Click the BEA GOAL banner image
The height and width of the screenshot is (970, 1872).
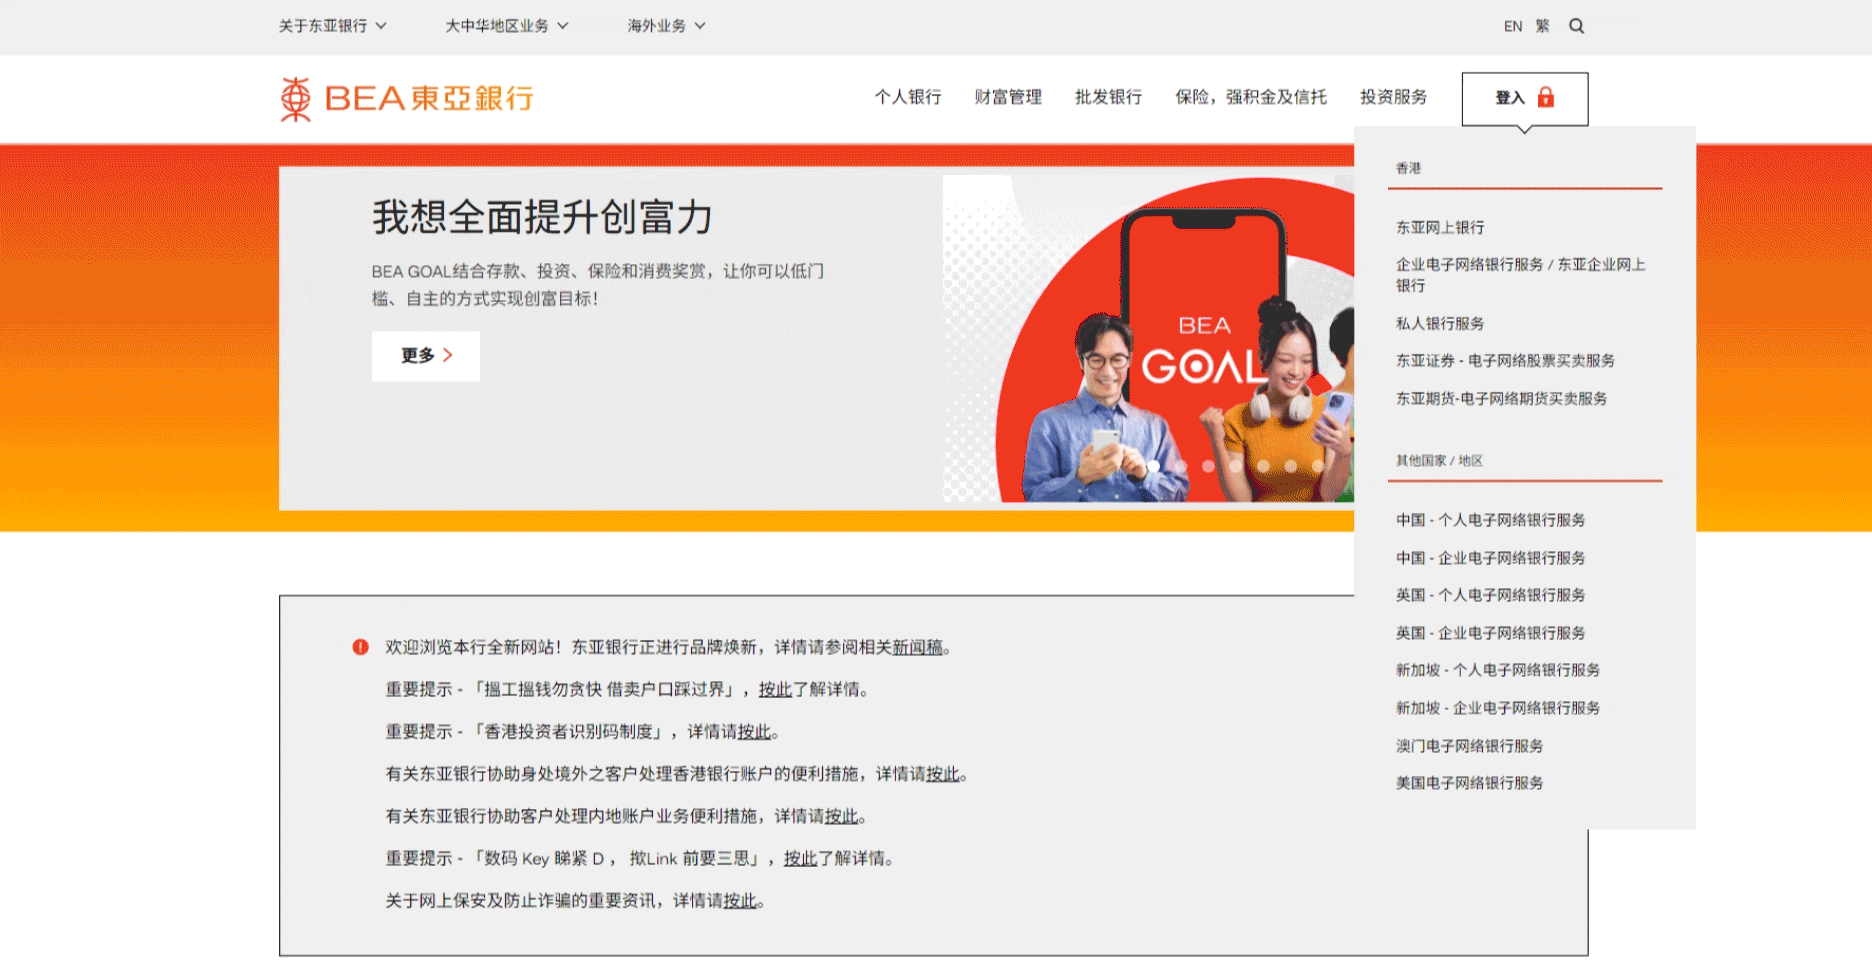pyautogui.click(x=1148, y=339)
